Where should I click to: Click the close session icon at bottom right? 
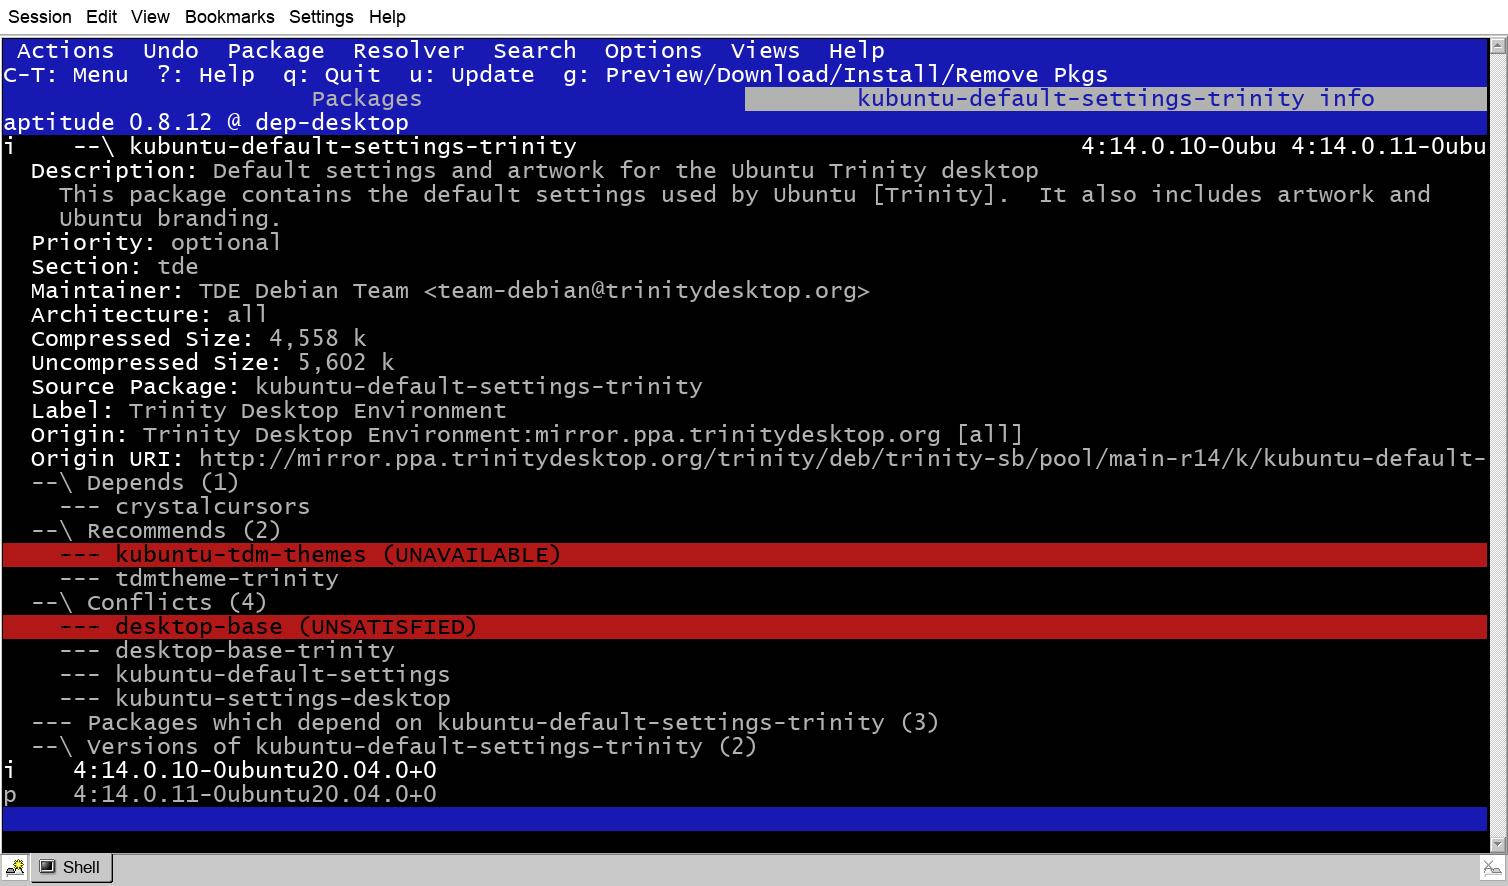point(1491,867)
